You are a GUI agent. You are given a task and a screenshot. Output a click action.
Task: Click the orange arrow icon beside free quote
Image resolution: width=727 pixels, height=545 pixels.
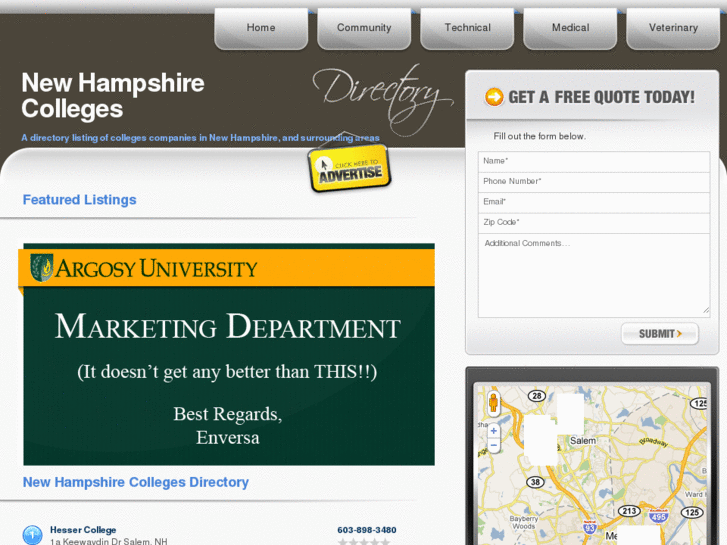click(494, 97)
